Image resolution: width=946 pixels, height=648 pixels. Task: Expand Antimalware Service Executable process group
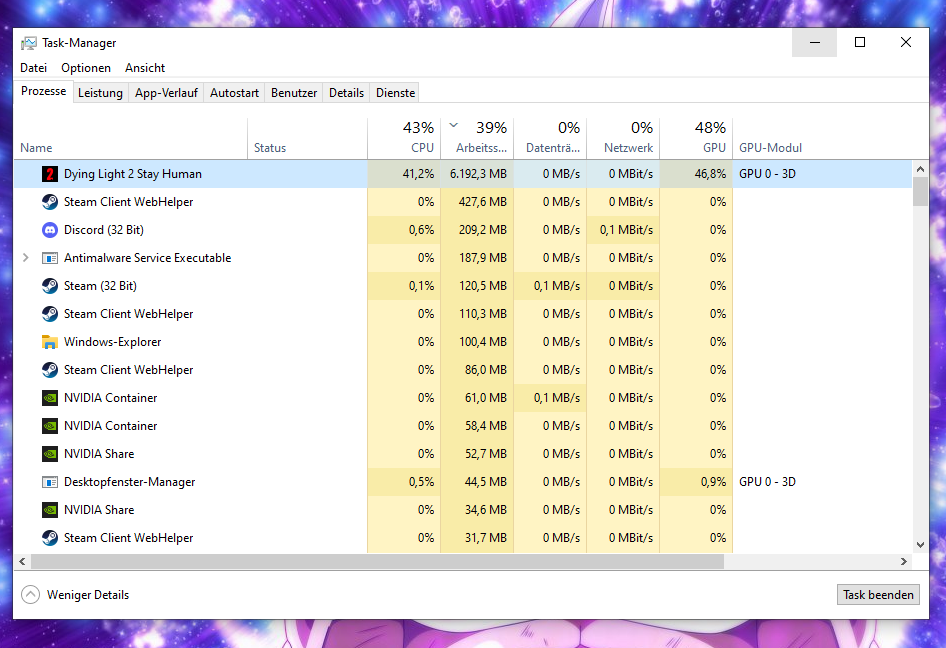tap(25, 258)
